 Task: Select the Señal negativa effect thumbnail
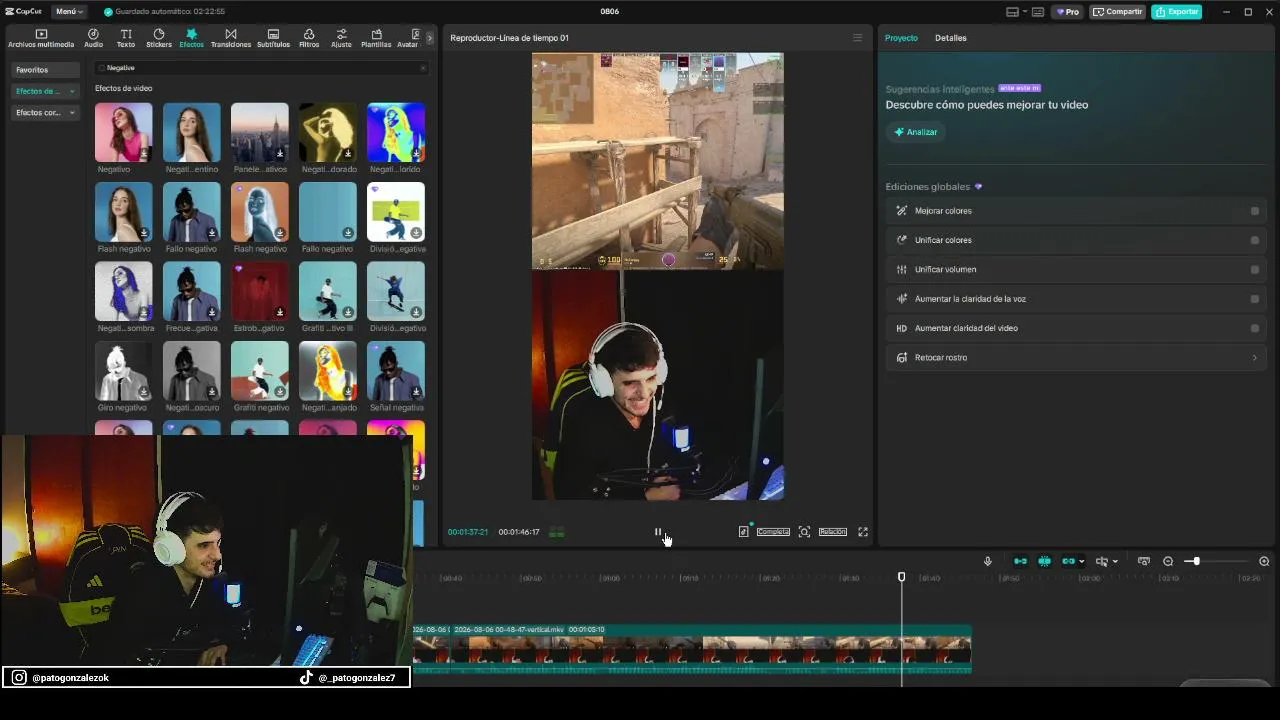click(x=396, y=371)
